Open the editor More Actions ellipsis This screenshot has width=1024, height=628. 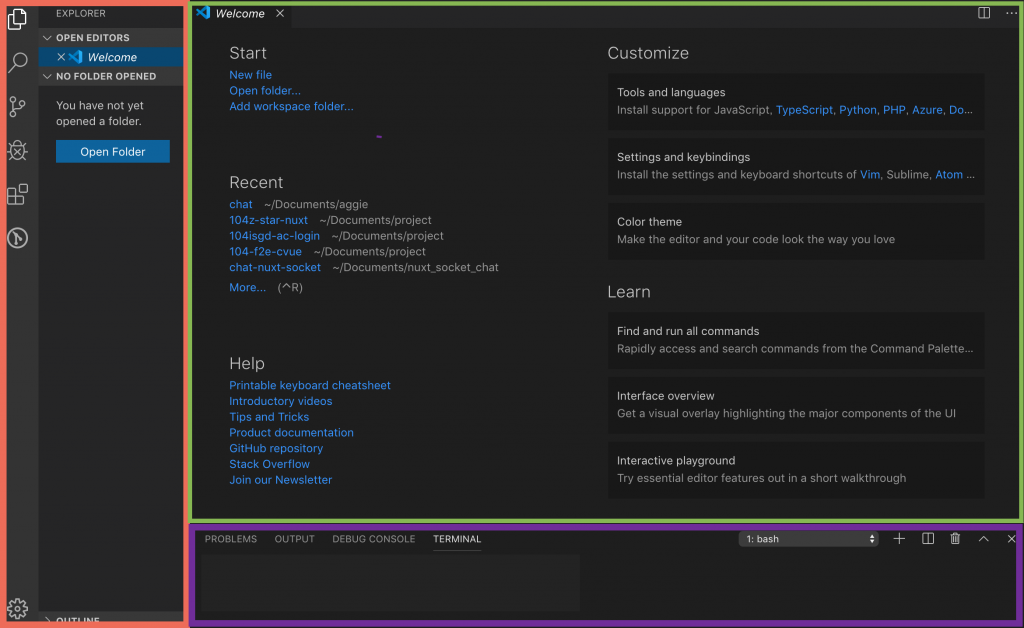click(1011, 13)
